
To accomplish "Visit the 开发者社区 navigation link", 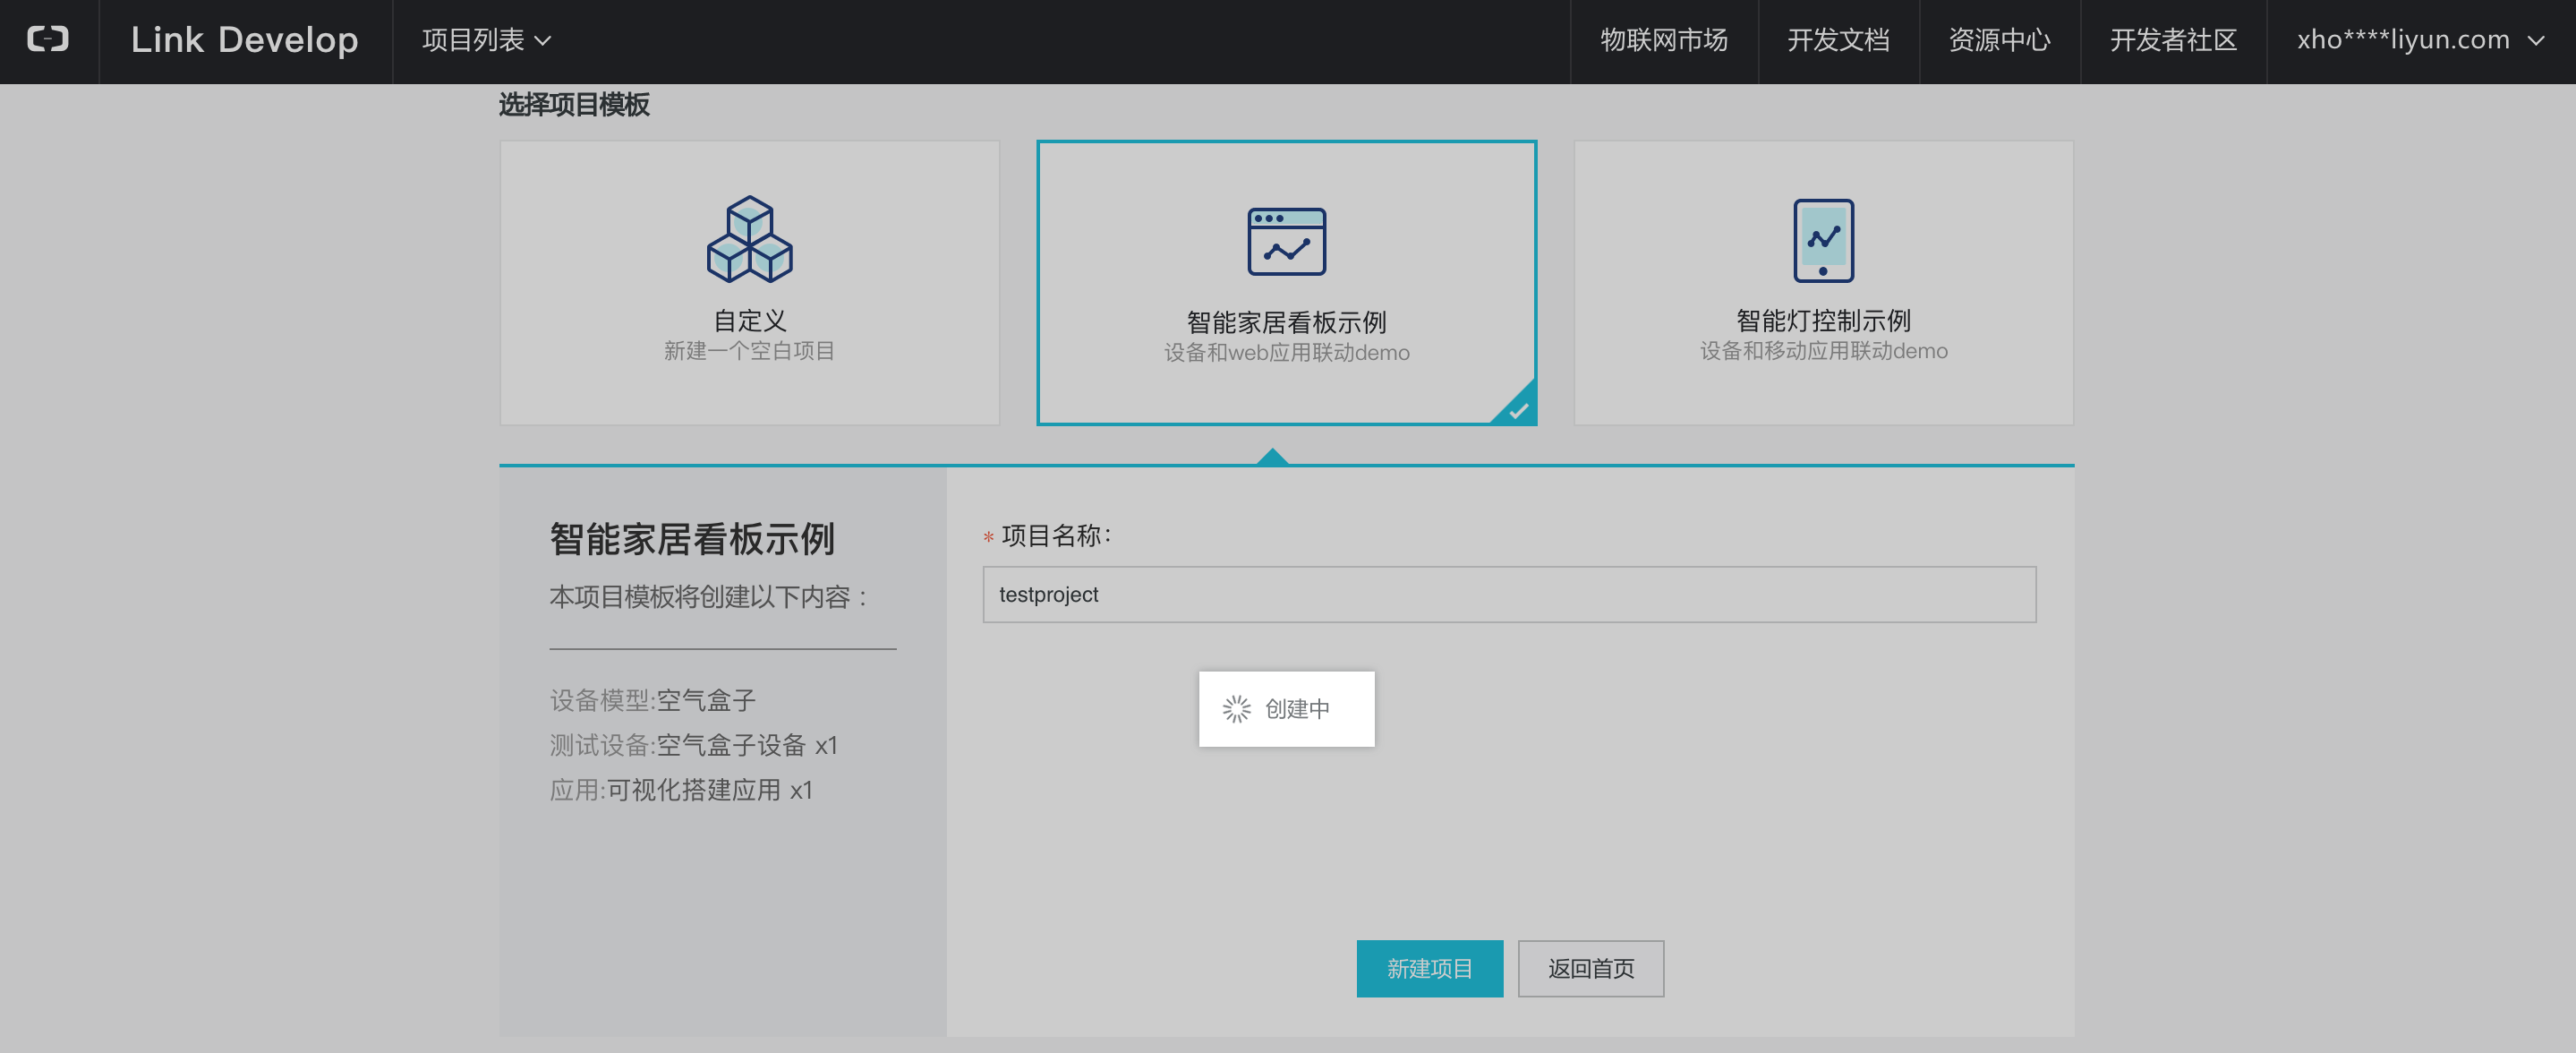I will tap(2172, 40).
